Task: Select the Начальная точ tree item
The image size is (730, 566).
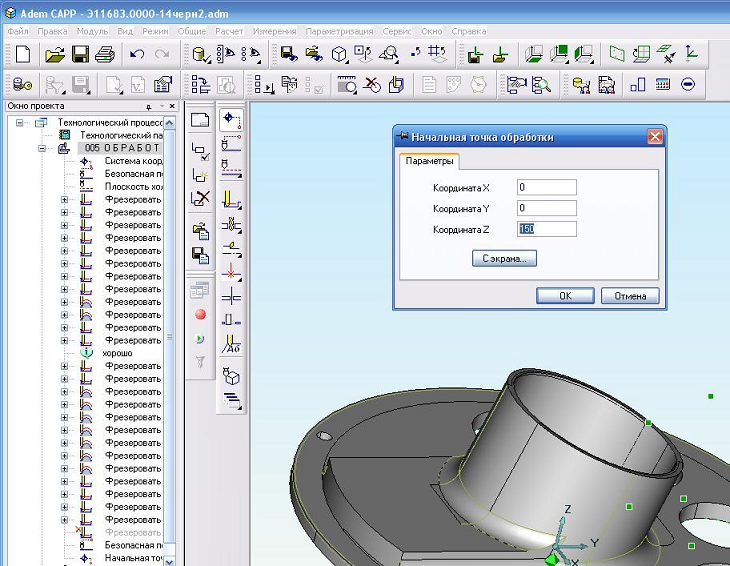Action: [133, 558]
